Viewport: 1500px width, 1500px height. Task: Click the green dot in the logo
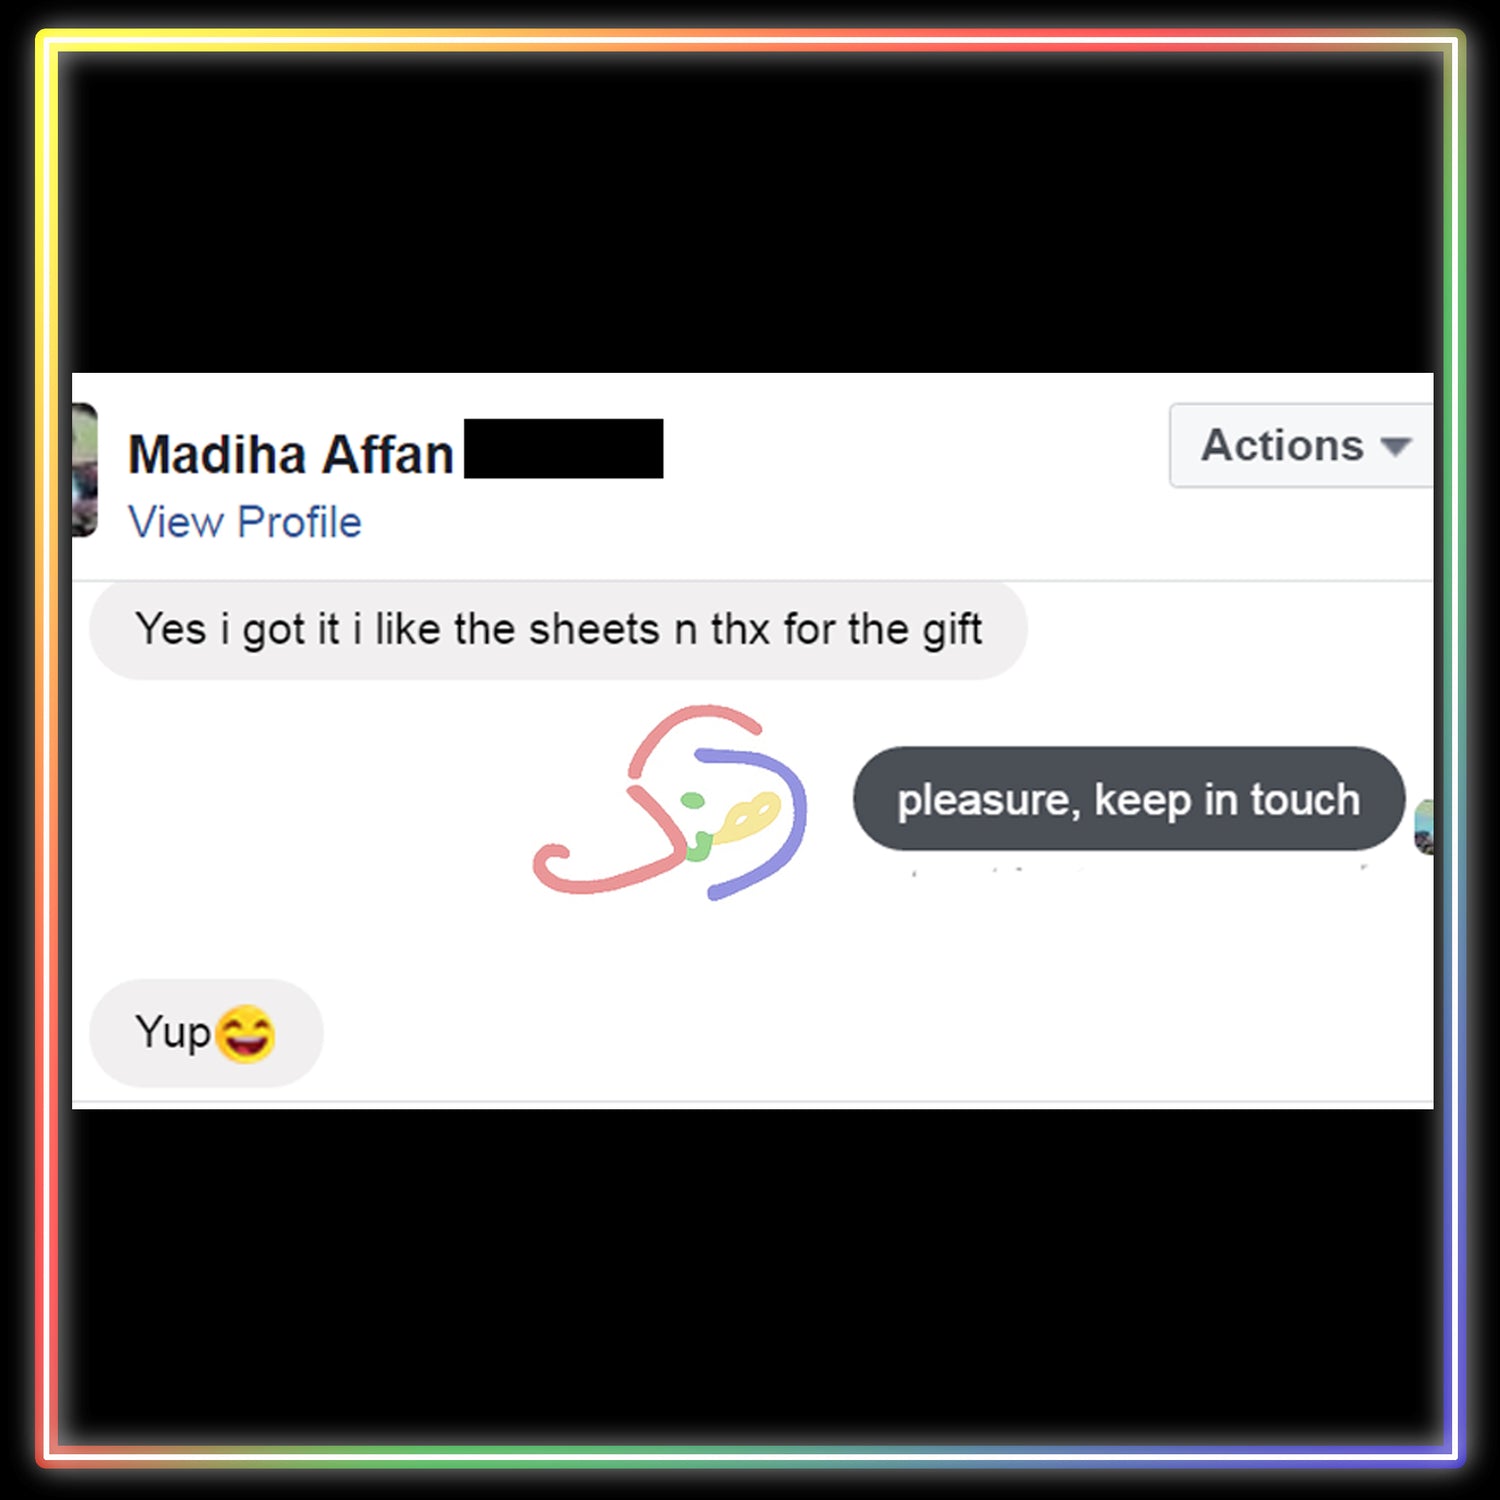692,800
